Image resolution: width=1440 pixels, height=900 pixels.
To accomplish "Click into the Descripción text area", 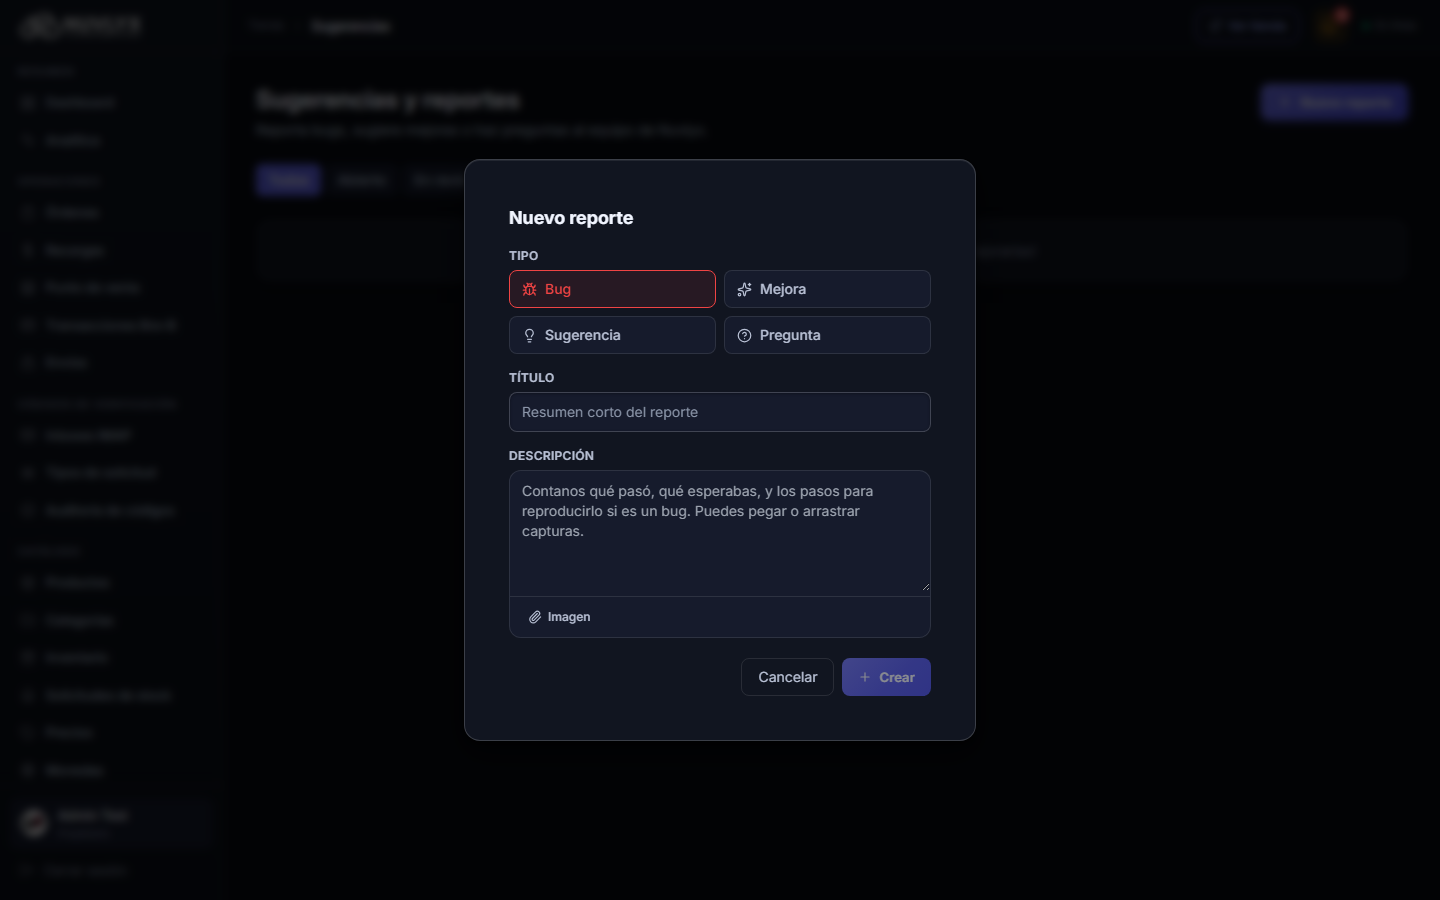I will click(720, 533).
